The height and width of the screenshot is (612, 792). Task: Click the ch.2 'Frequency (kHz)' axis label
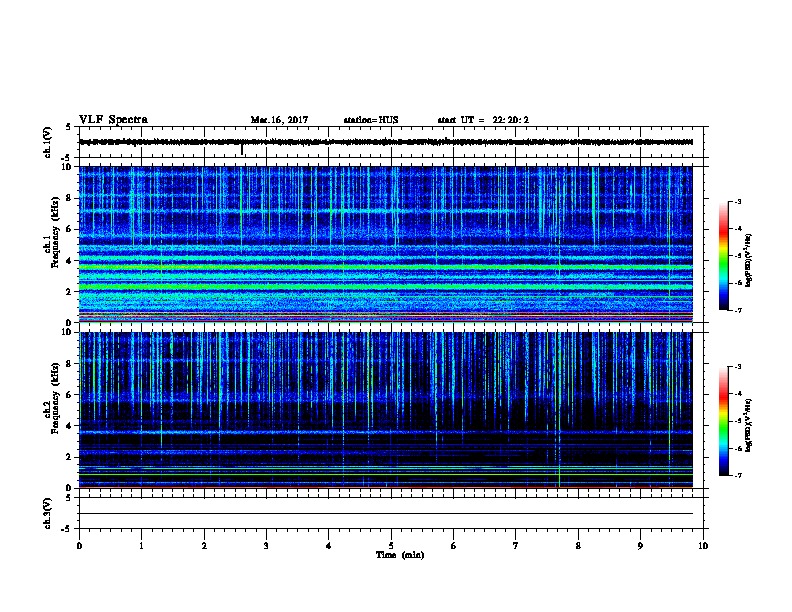click(55, 398)
